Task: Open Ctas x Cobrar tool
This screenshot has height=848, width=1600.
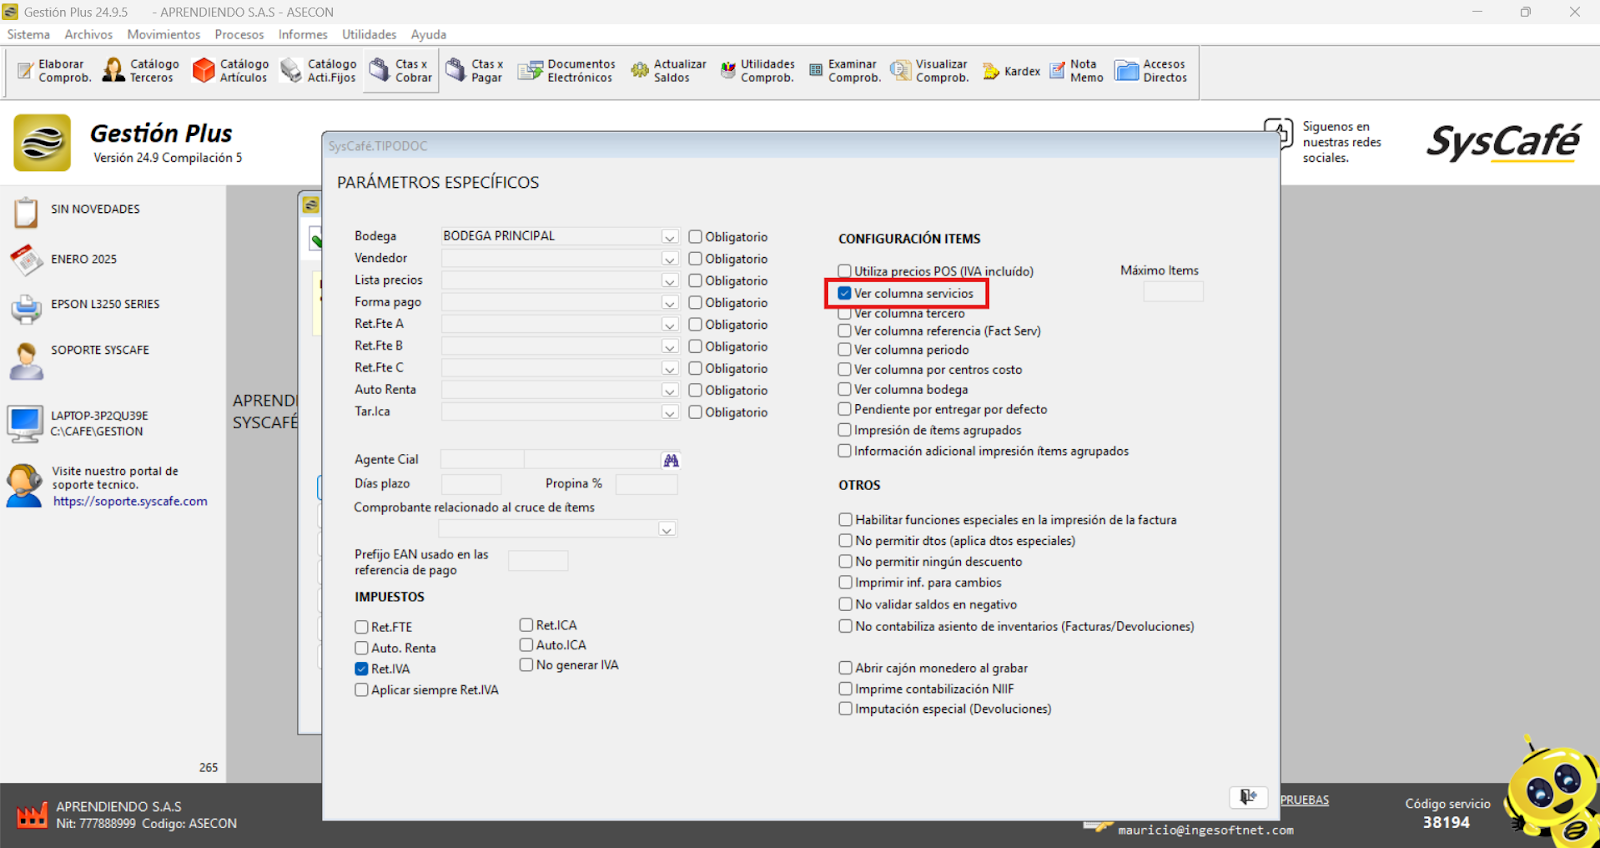Action: pos(401,71)
